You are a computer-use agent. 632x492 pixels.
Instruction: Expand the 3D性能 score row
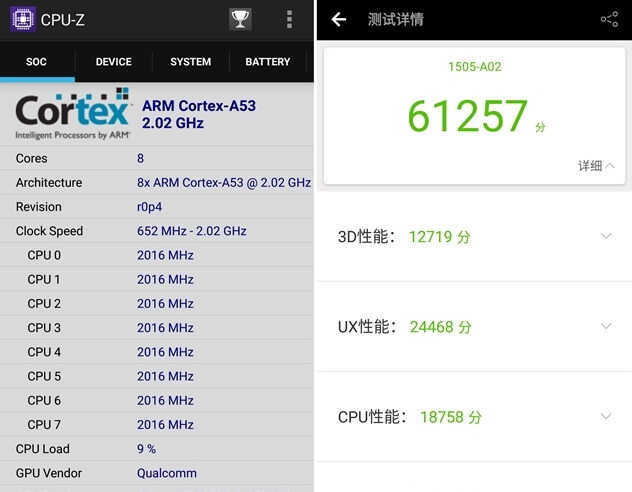605,237
